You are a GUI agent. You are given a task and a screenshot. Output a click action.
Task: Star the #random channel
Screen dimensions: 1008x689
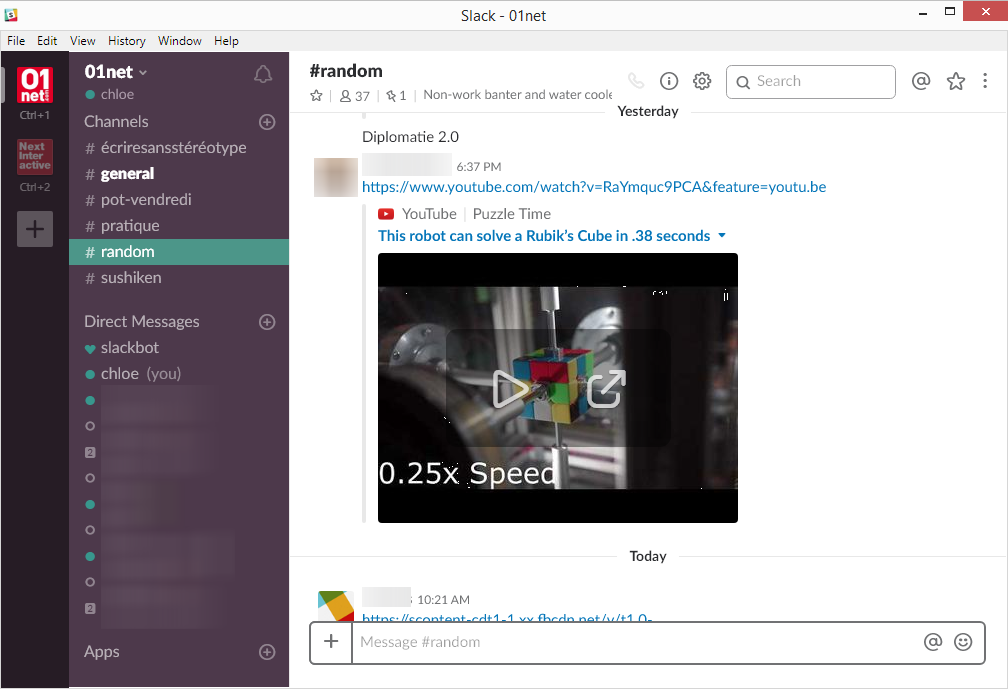(x=316, y=96)
